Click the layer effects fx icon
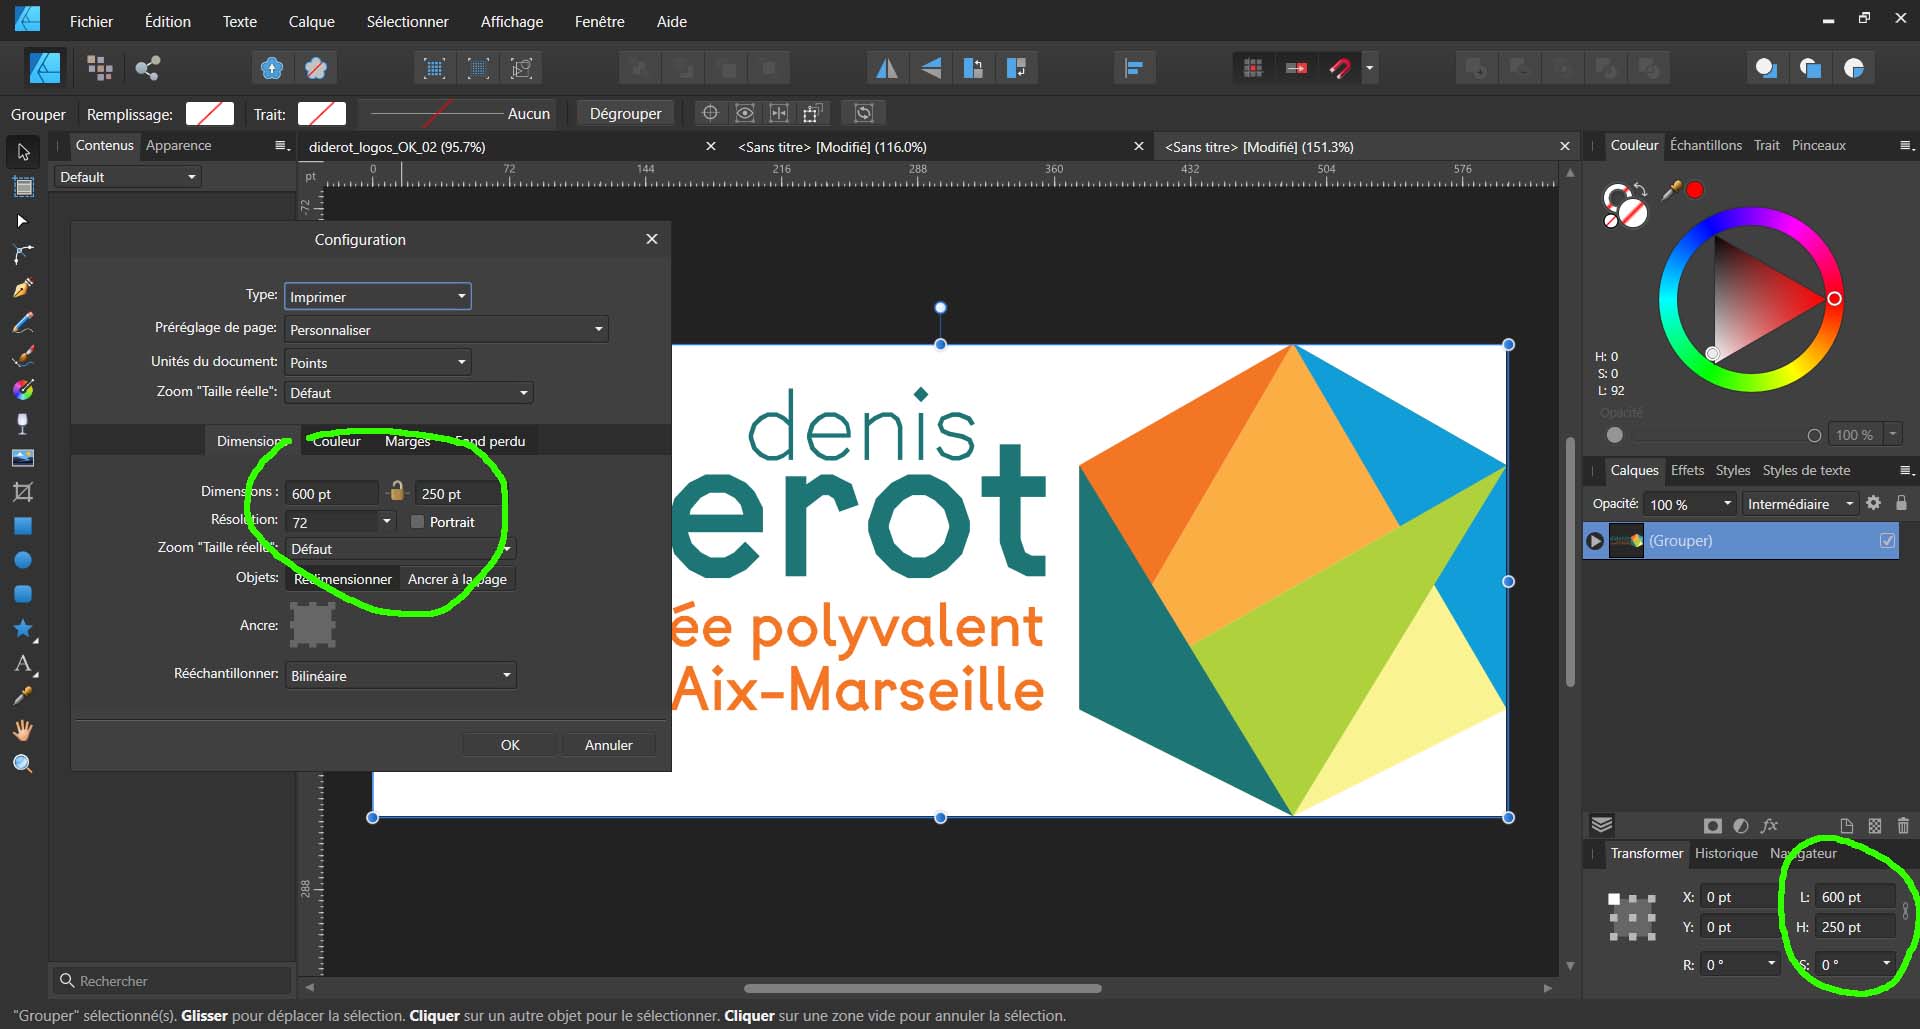Screen dimensions: 1920x1029 tap(1769, 825)
